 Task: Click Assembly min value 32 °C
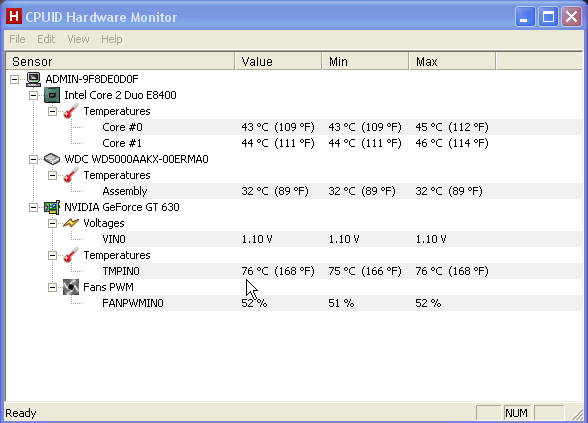(362, 191)
